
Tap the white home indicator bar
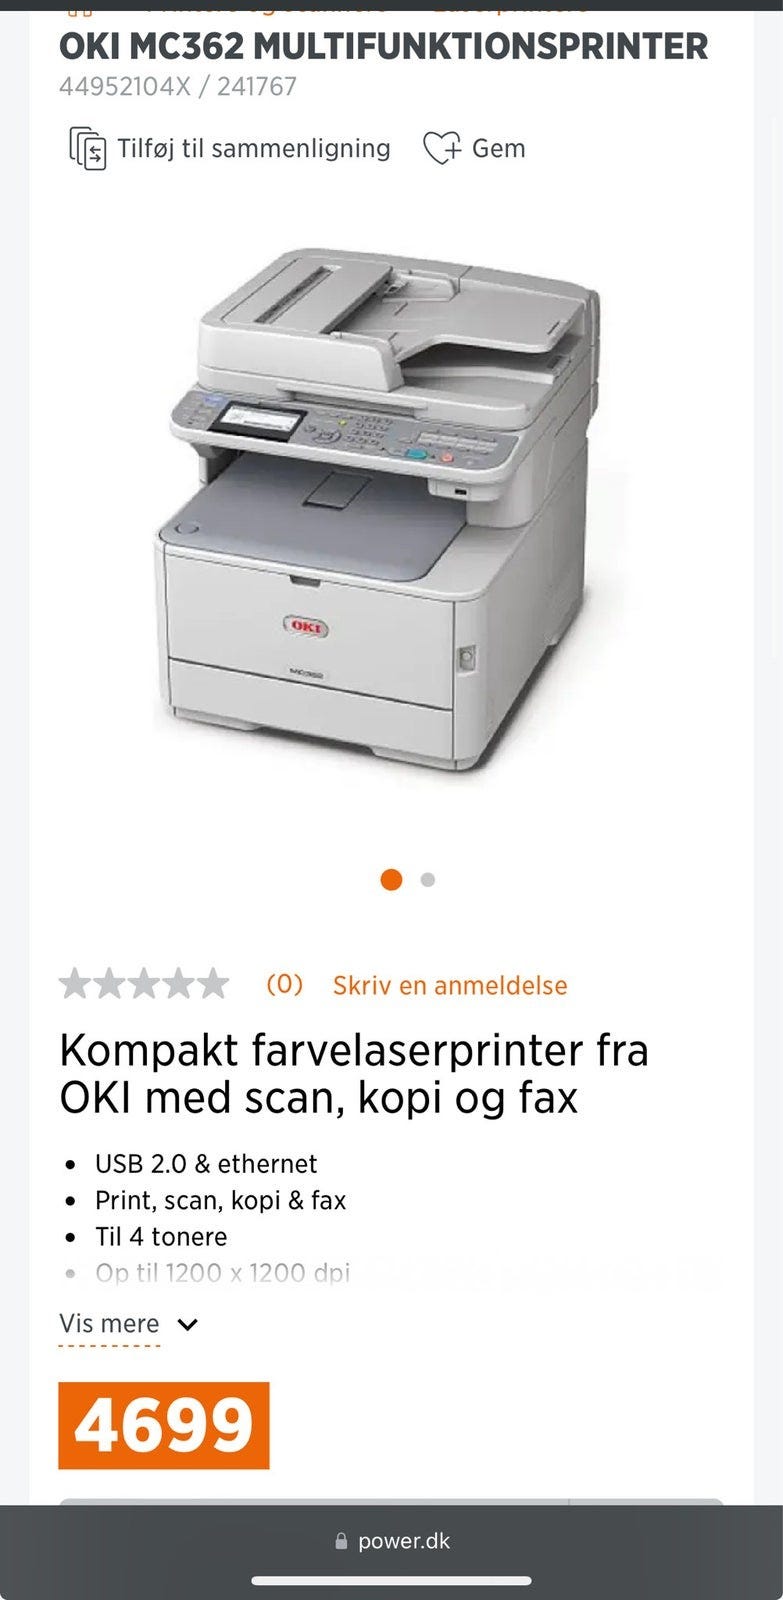[x=391, y=1581]
